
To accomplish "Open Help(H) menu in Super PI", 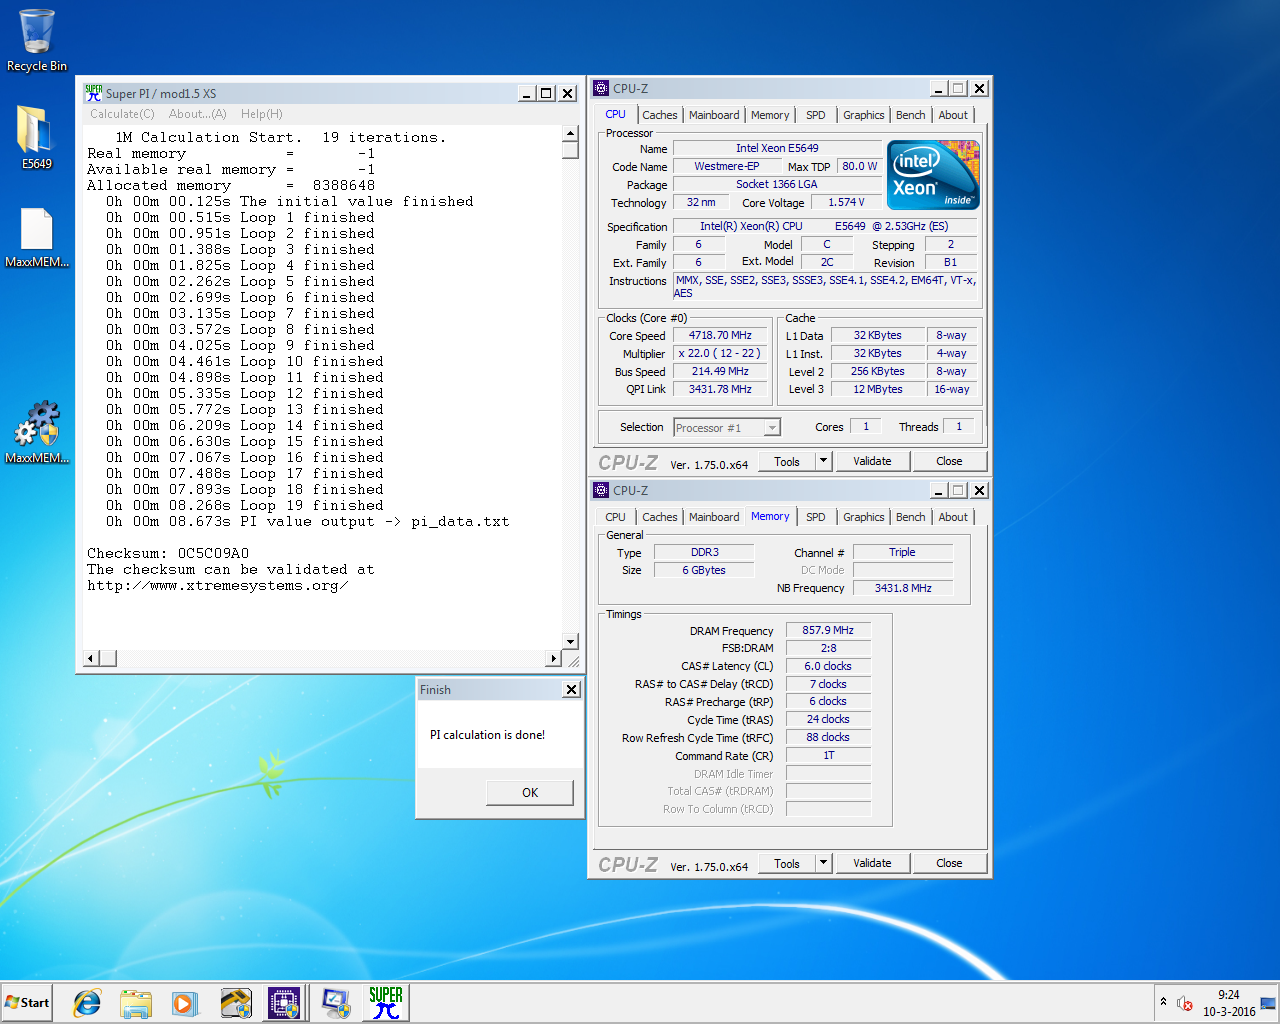I will coord(262,114).
